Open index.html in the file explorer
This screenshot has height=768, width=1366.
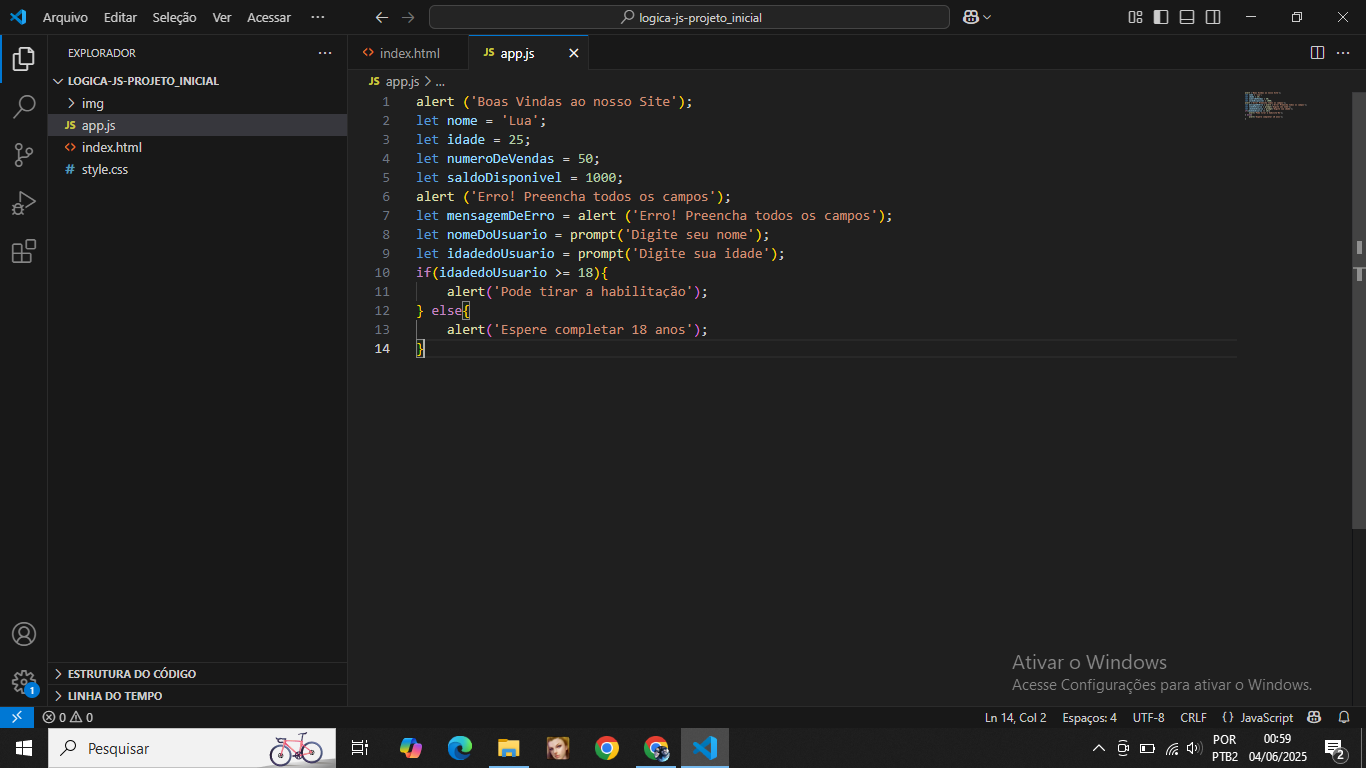click(197, 147)
